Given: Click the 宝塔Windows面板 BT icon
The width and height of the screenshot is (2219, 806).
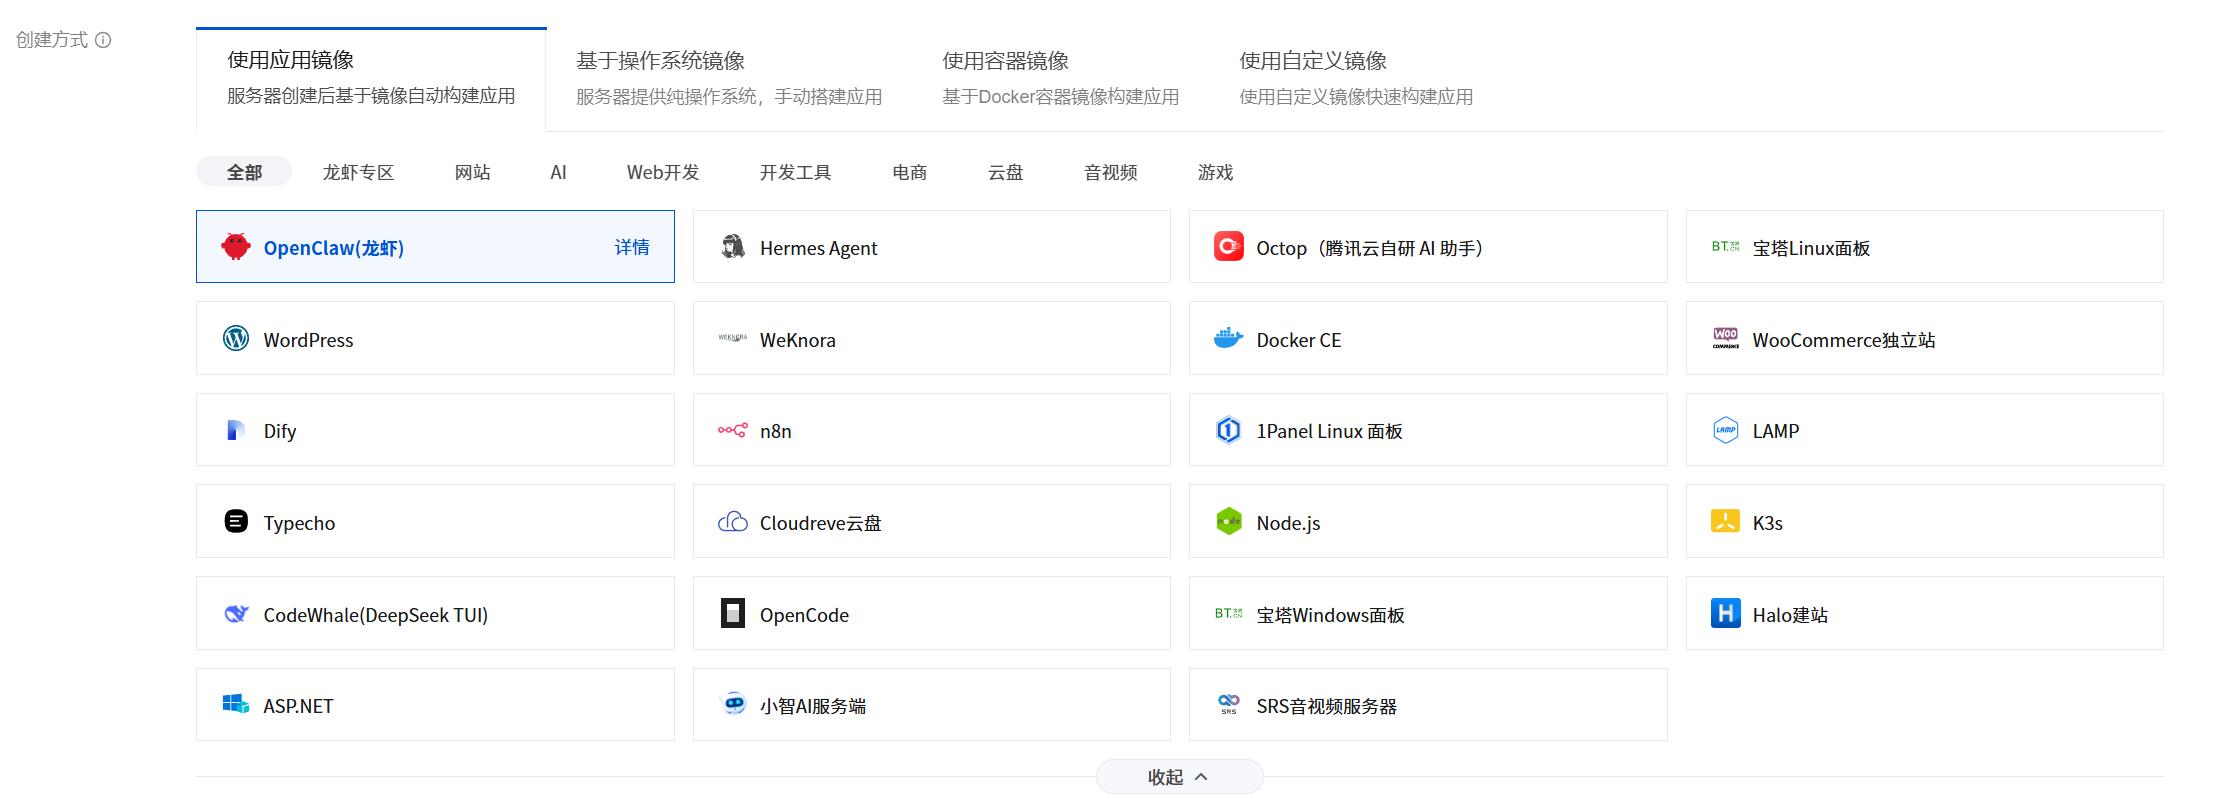Looking at the screenshot, I should point(1228,613).
